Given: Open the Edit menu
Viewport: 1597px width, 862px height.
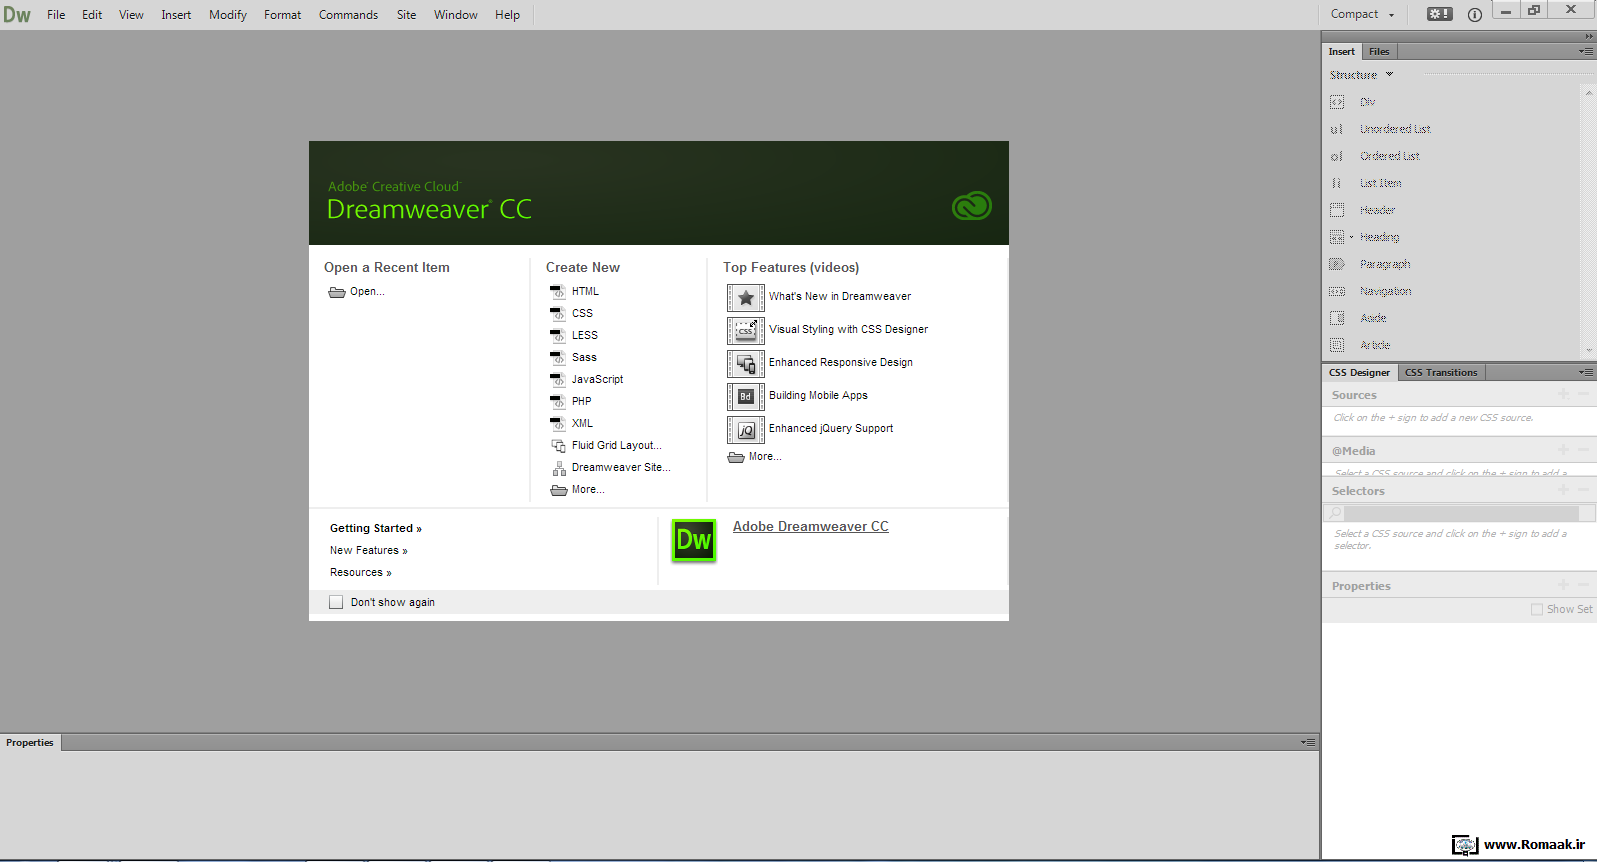Looking at the screenshot, I should 92,15.
